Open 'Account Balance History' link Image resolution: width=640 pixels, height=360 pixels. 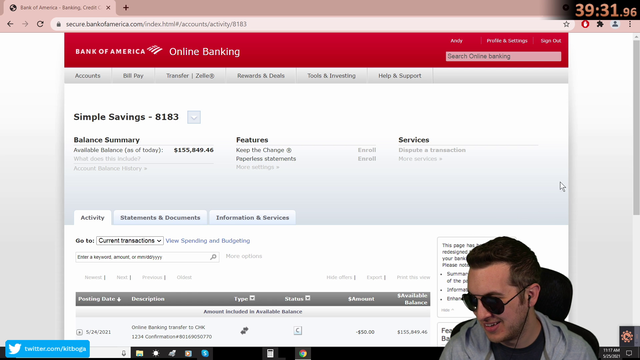pos(110,168)
